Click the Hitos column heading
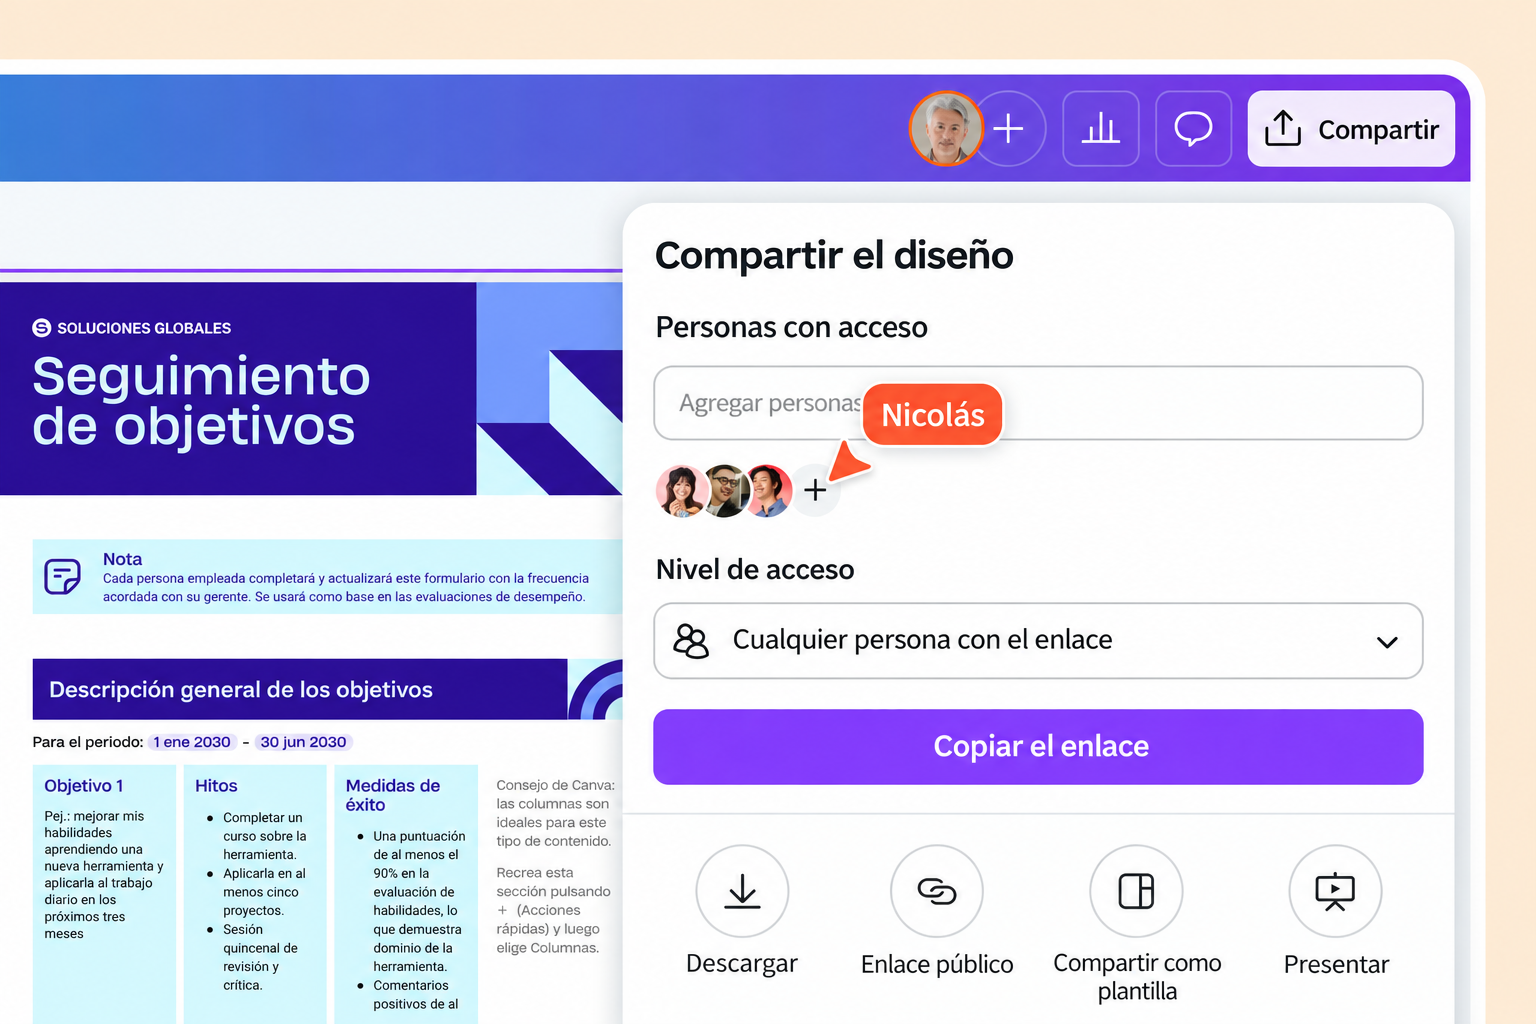Viewport: 1536px width, 1024px height. [x=216, y=786]
